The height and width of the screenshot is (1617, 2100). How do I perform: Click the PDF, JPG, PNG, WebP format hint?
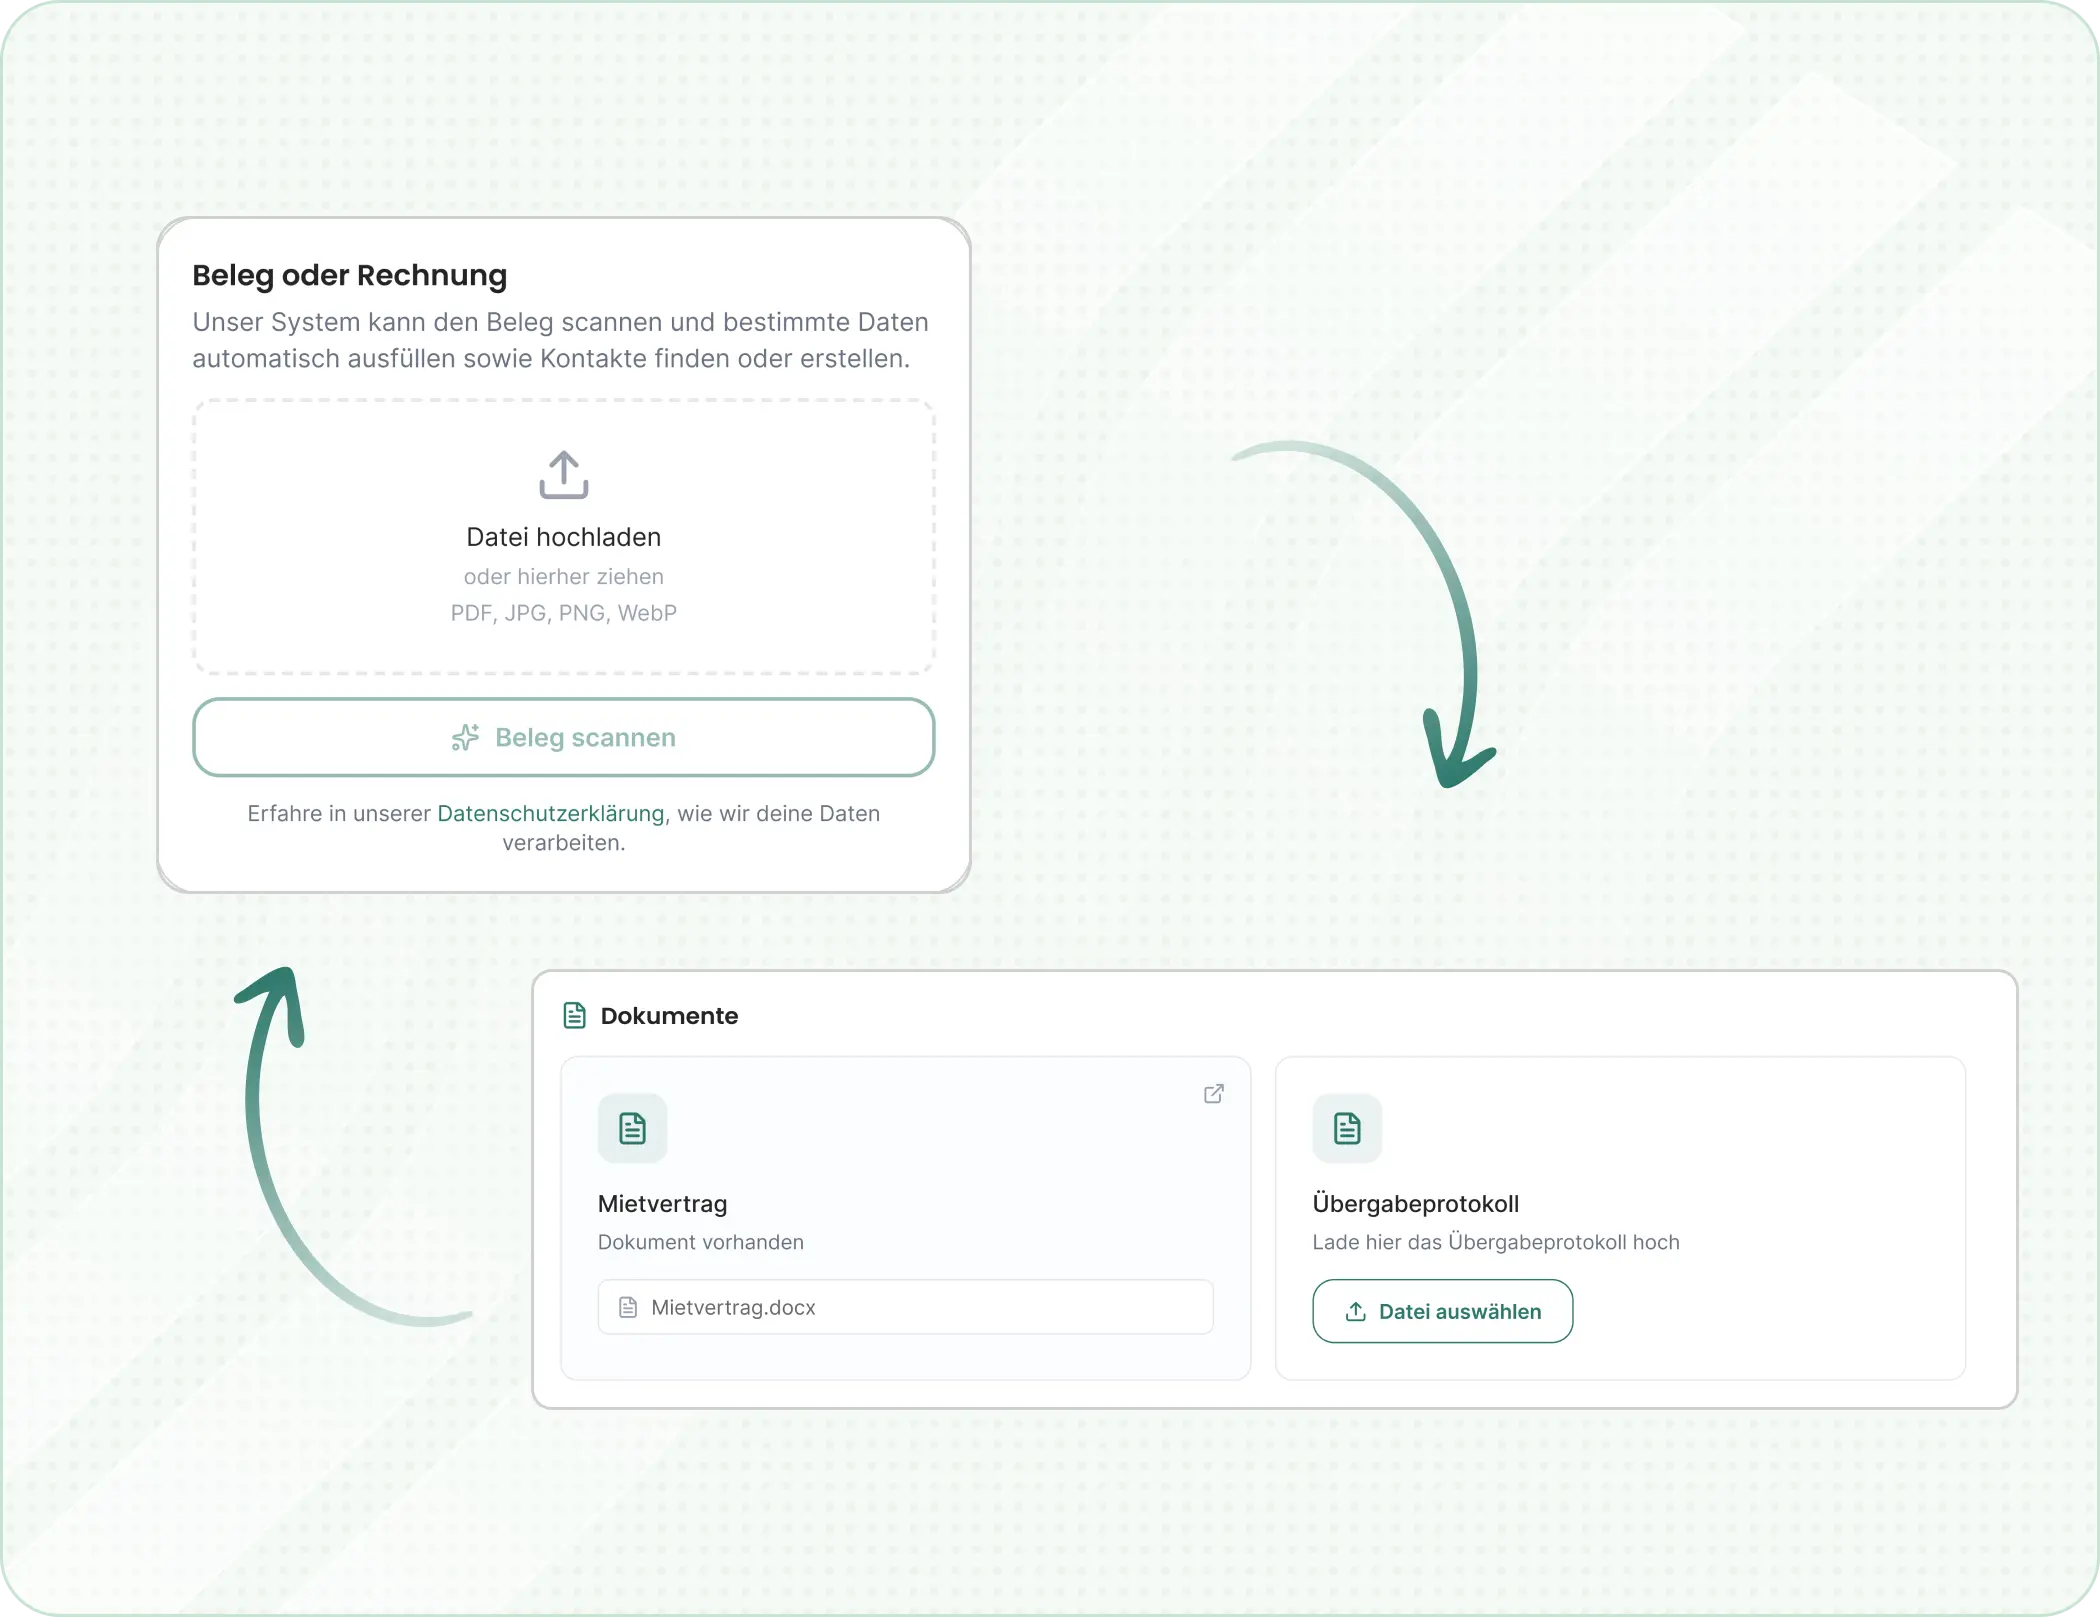tap(563, 613)
